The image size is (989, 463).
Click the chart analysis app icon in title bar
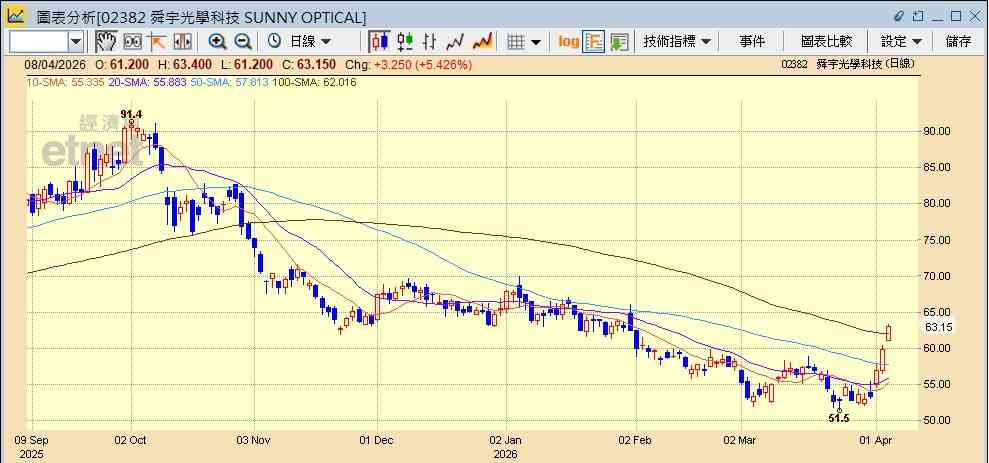tap(16, 16)
